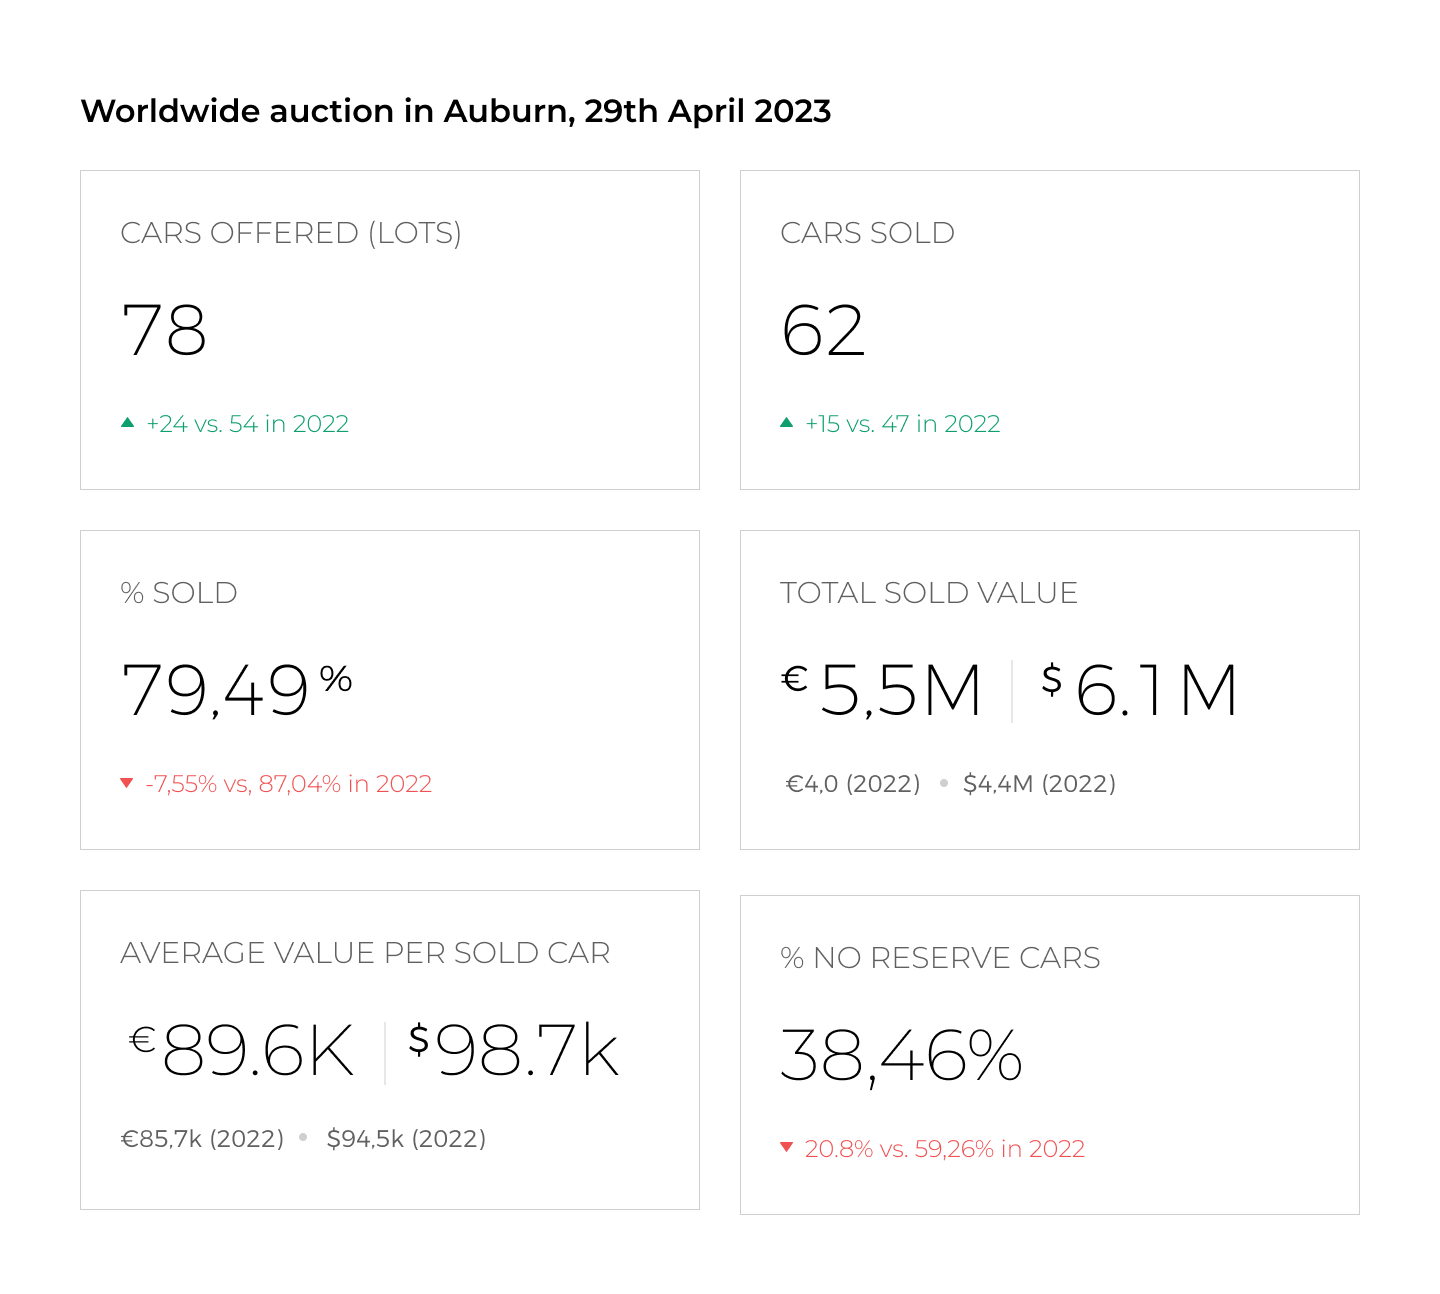The image size is (1440, 1294).
Task: Click the red down arrow beside -7,55%
Action: (127, 783)
